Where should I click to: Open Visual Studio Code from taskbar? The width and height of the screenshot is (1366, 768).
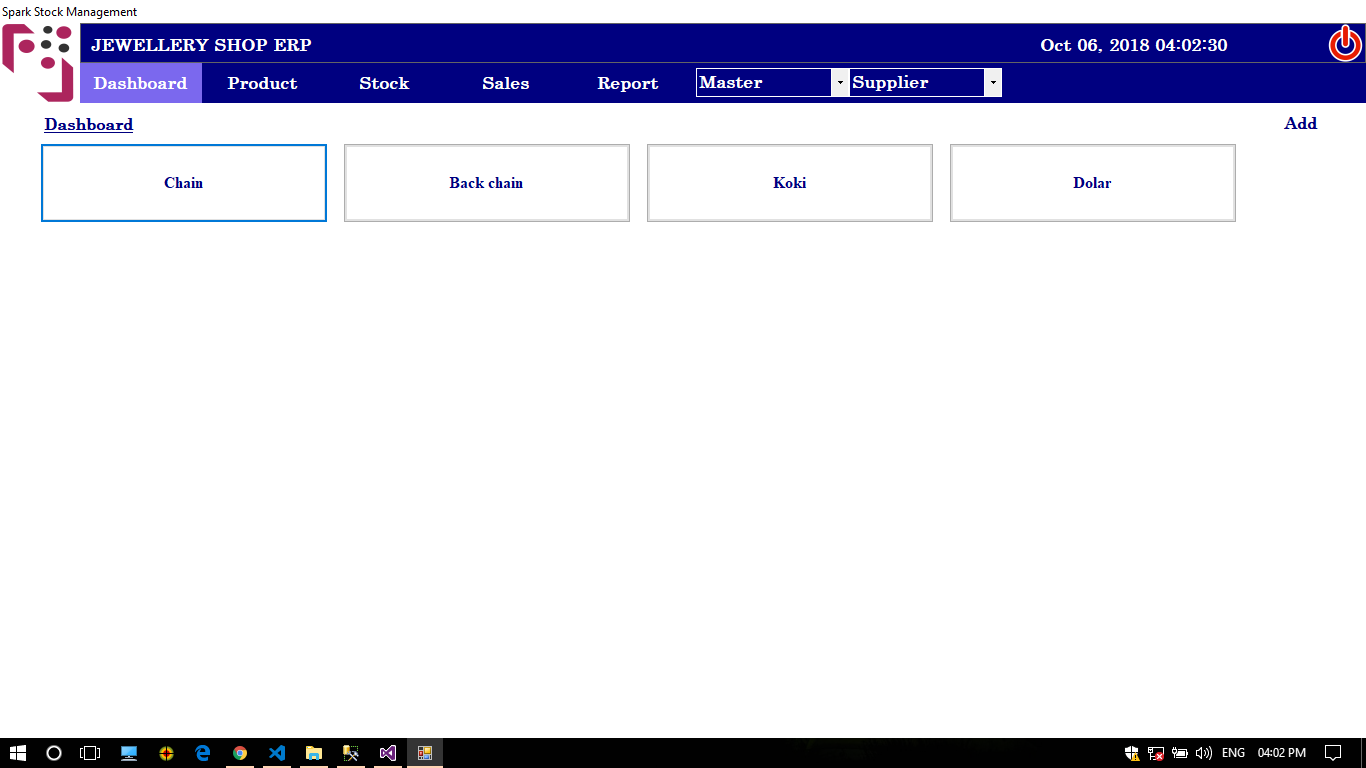tap(277, 753)
